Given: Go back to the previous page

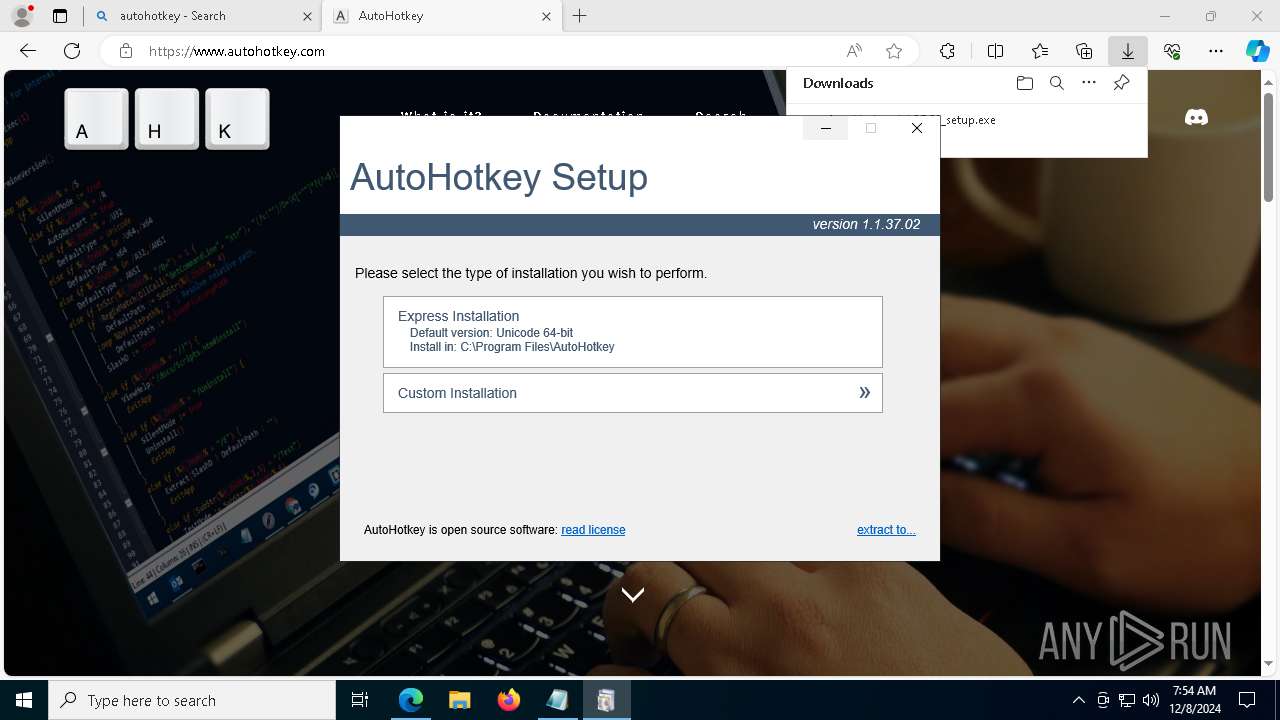Looking at the screenshot, I should click(28, 51).
